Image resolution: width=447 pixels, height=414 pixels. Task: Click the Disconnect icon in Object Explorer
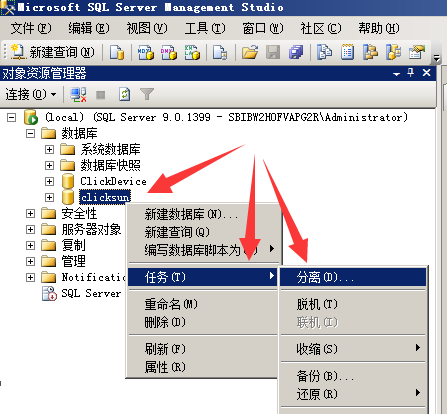point(78,95)
